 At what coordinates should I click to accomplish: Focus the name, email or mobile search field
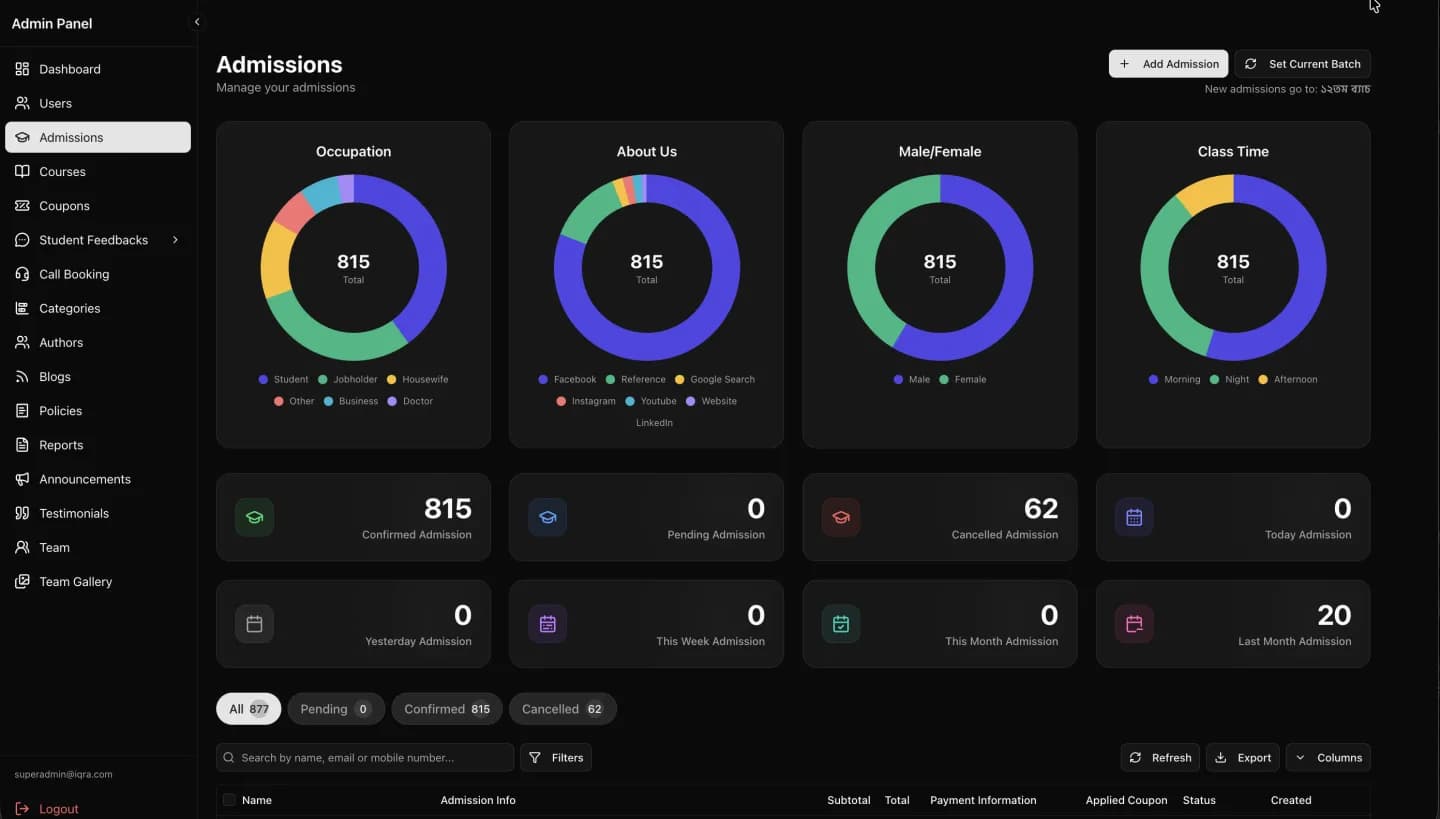click(x=365, y=758)
